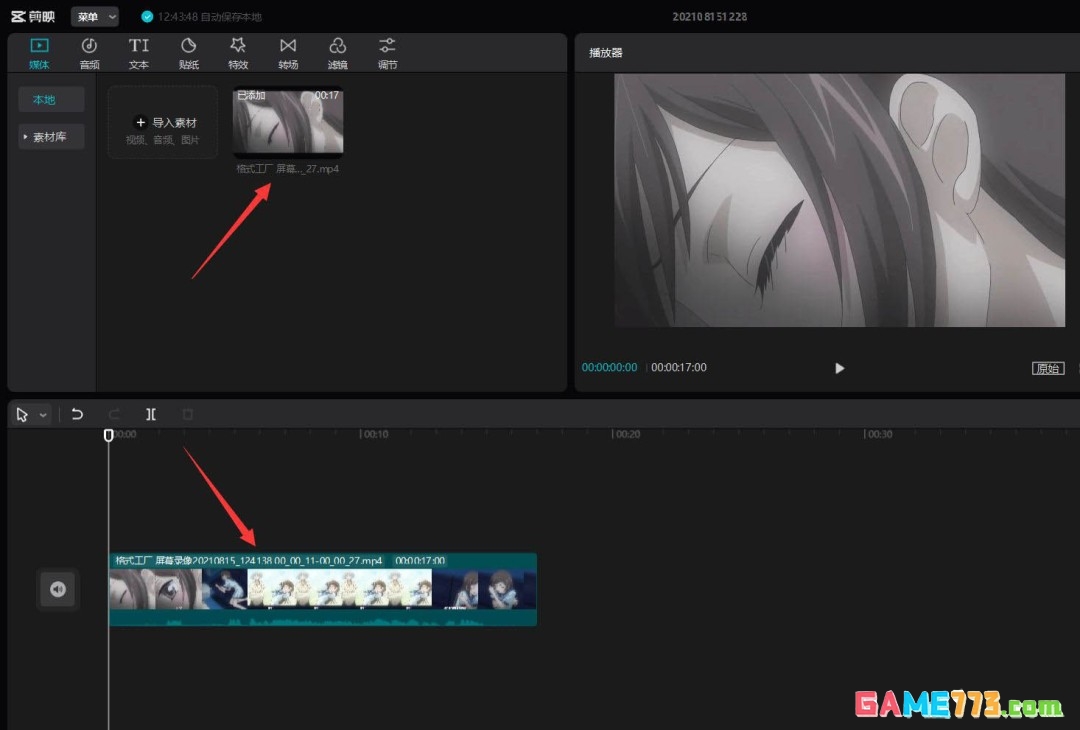
Task: Click the clip audio waveform strip
Action: click(x=322, y=618)
